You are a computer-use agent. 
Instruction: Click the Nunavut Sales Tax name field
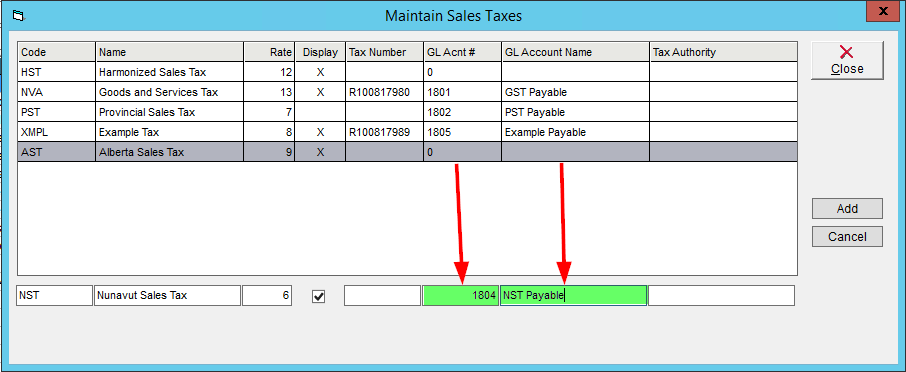coord(167,295)
